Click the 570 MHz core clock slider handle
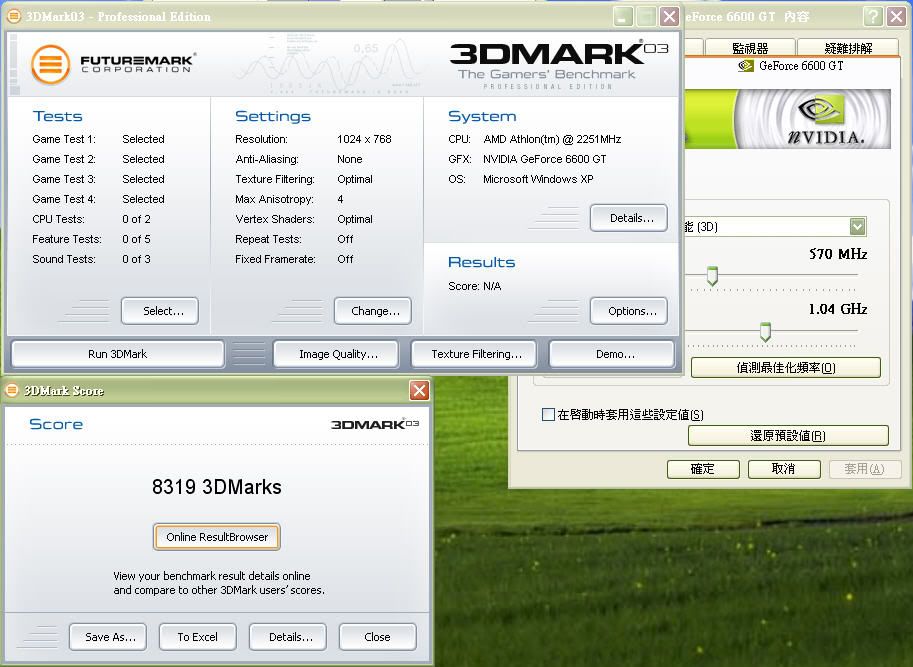 tap(712, 275)
